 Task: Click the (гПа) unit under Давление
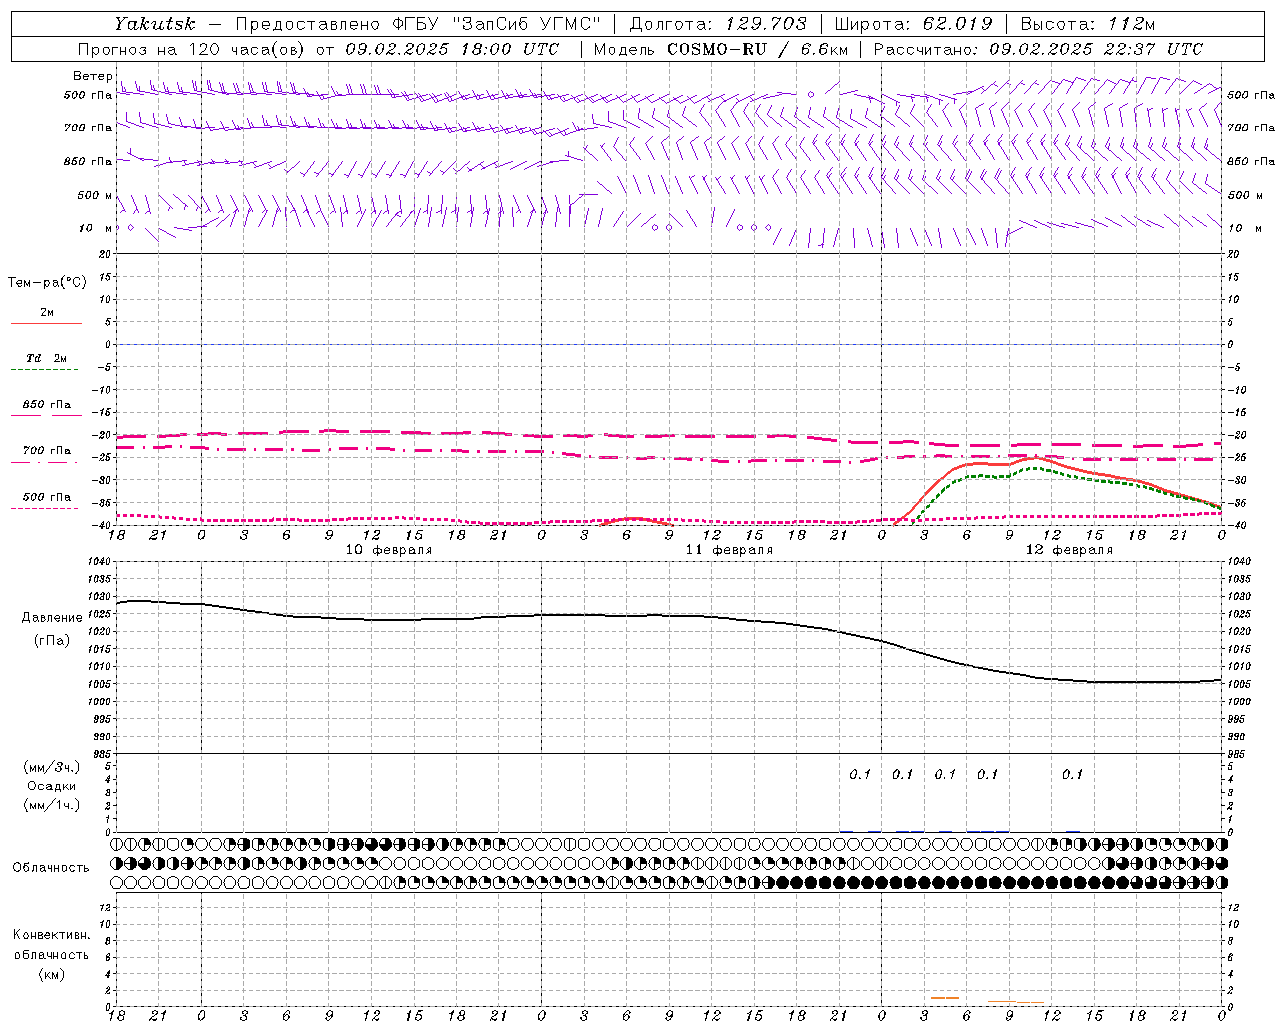(x=52, y=640)
